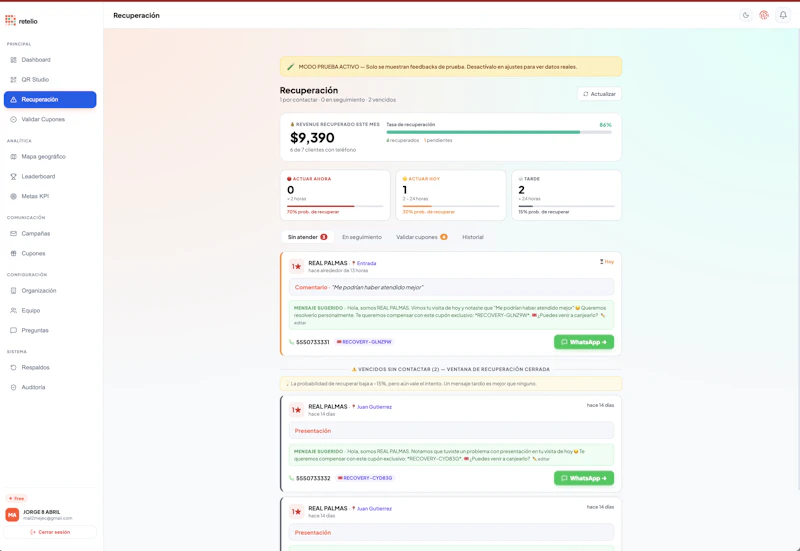Switch to the Historial tab

(473, 237)
